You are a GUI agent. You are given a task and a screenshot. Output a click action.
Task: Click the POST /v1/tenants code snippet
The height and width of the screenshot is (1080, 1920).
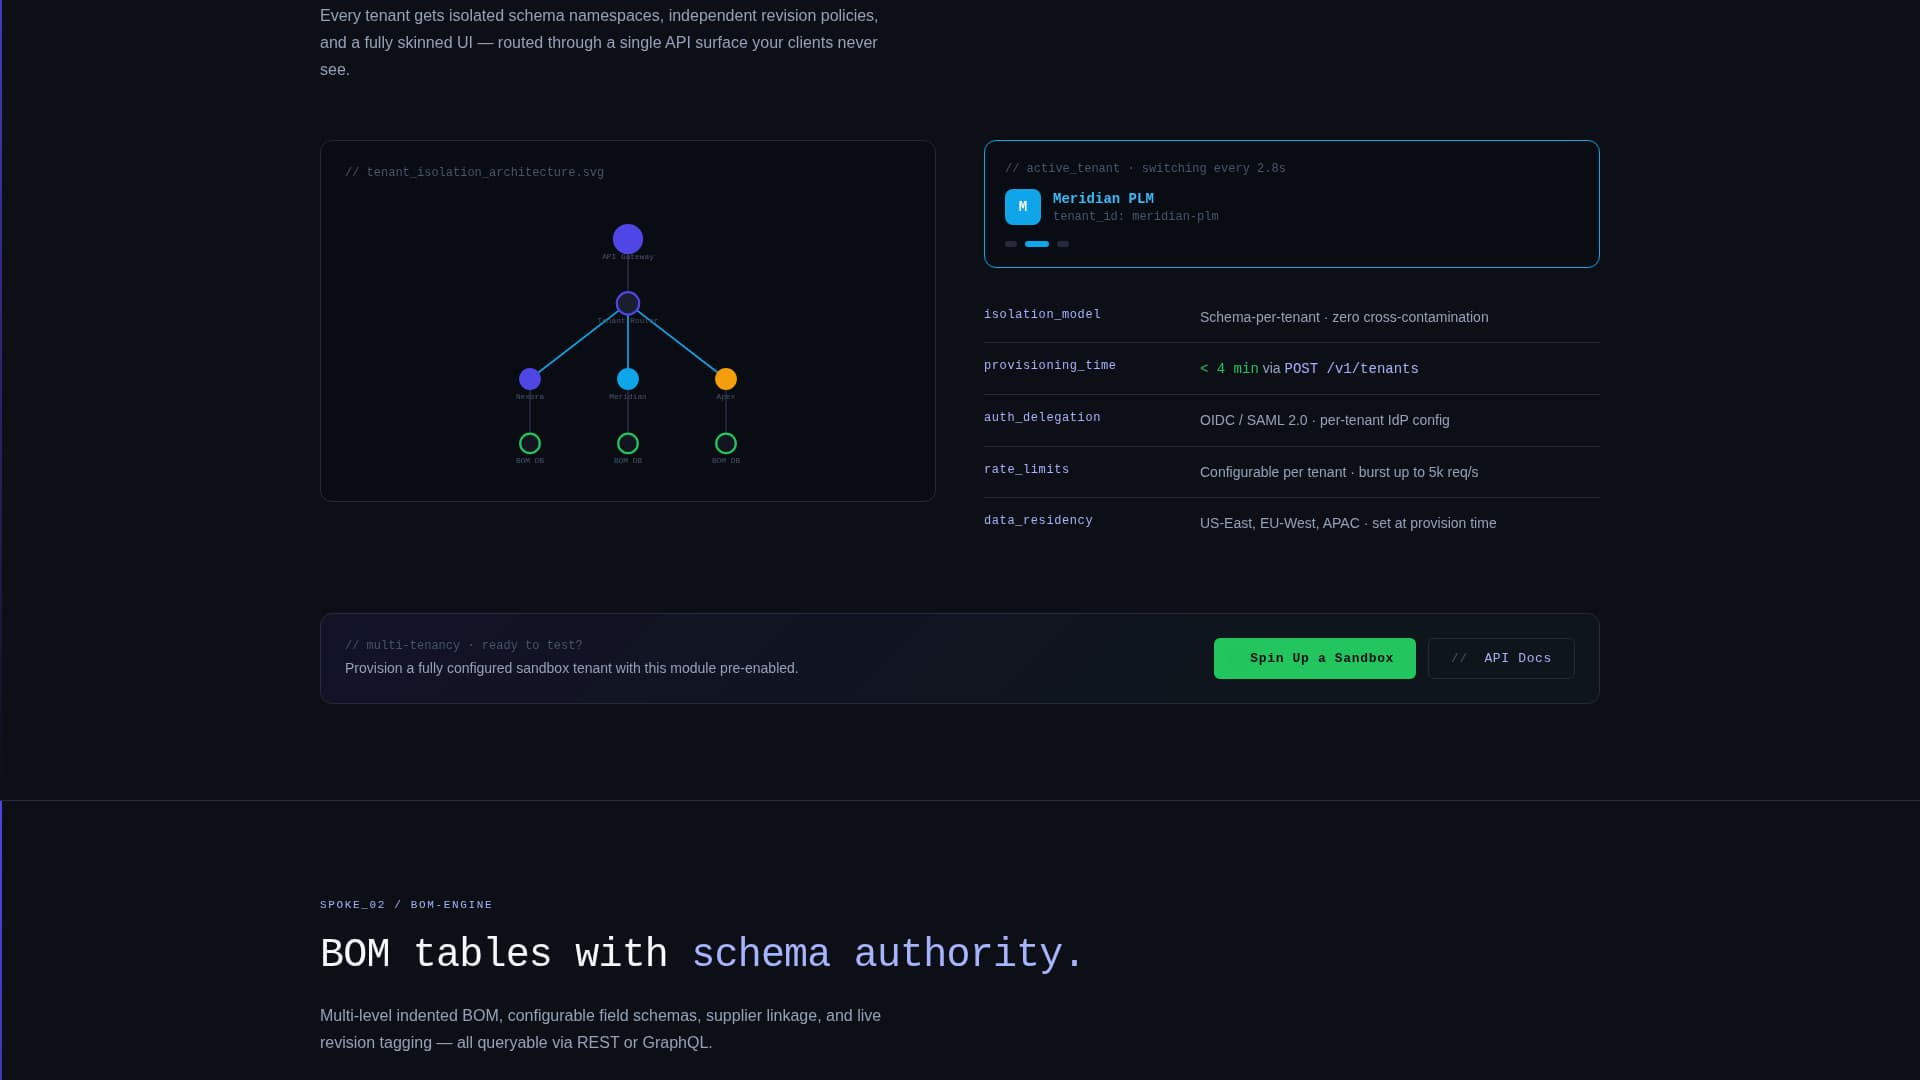click(x=1351, y=369)
